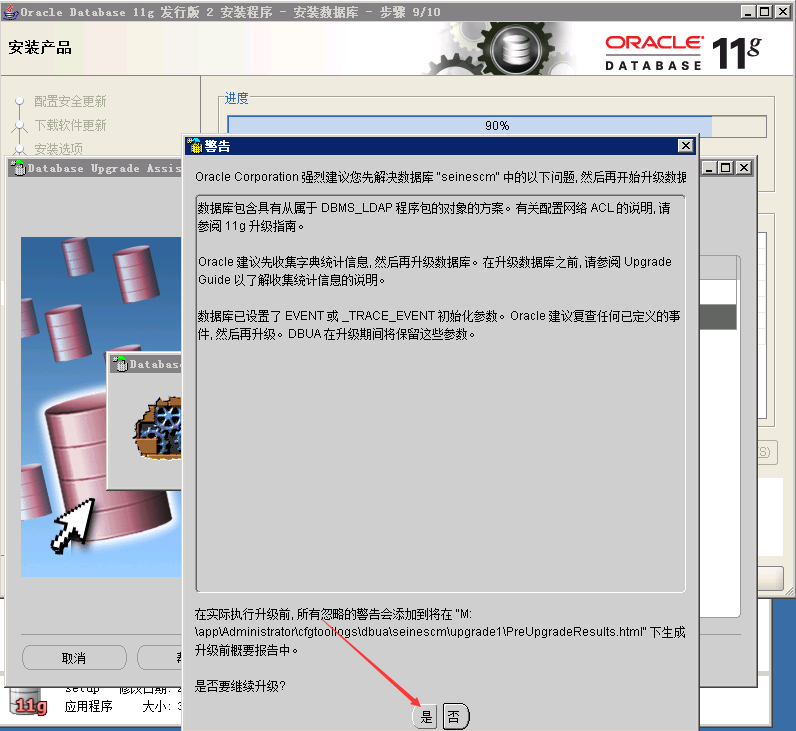Click the 安装产品 heading
The image size is (796, 731).
coord(40,47)
